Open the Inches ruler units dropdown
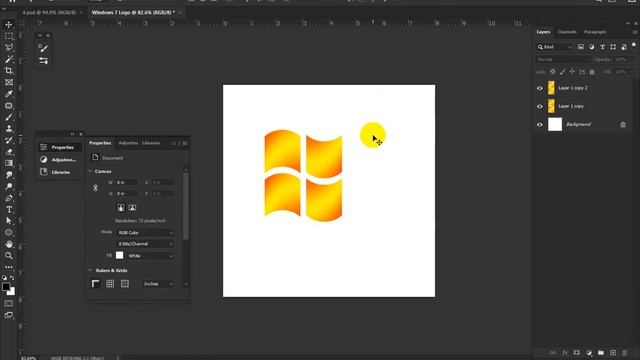This screenshot has width=640, height=360. coord(158,284)
